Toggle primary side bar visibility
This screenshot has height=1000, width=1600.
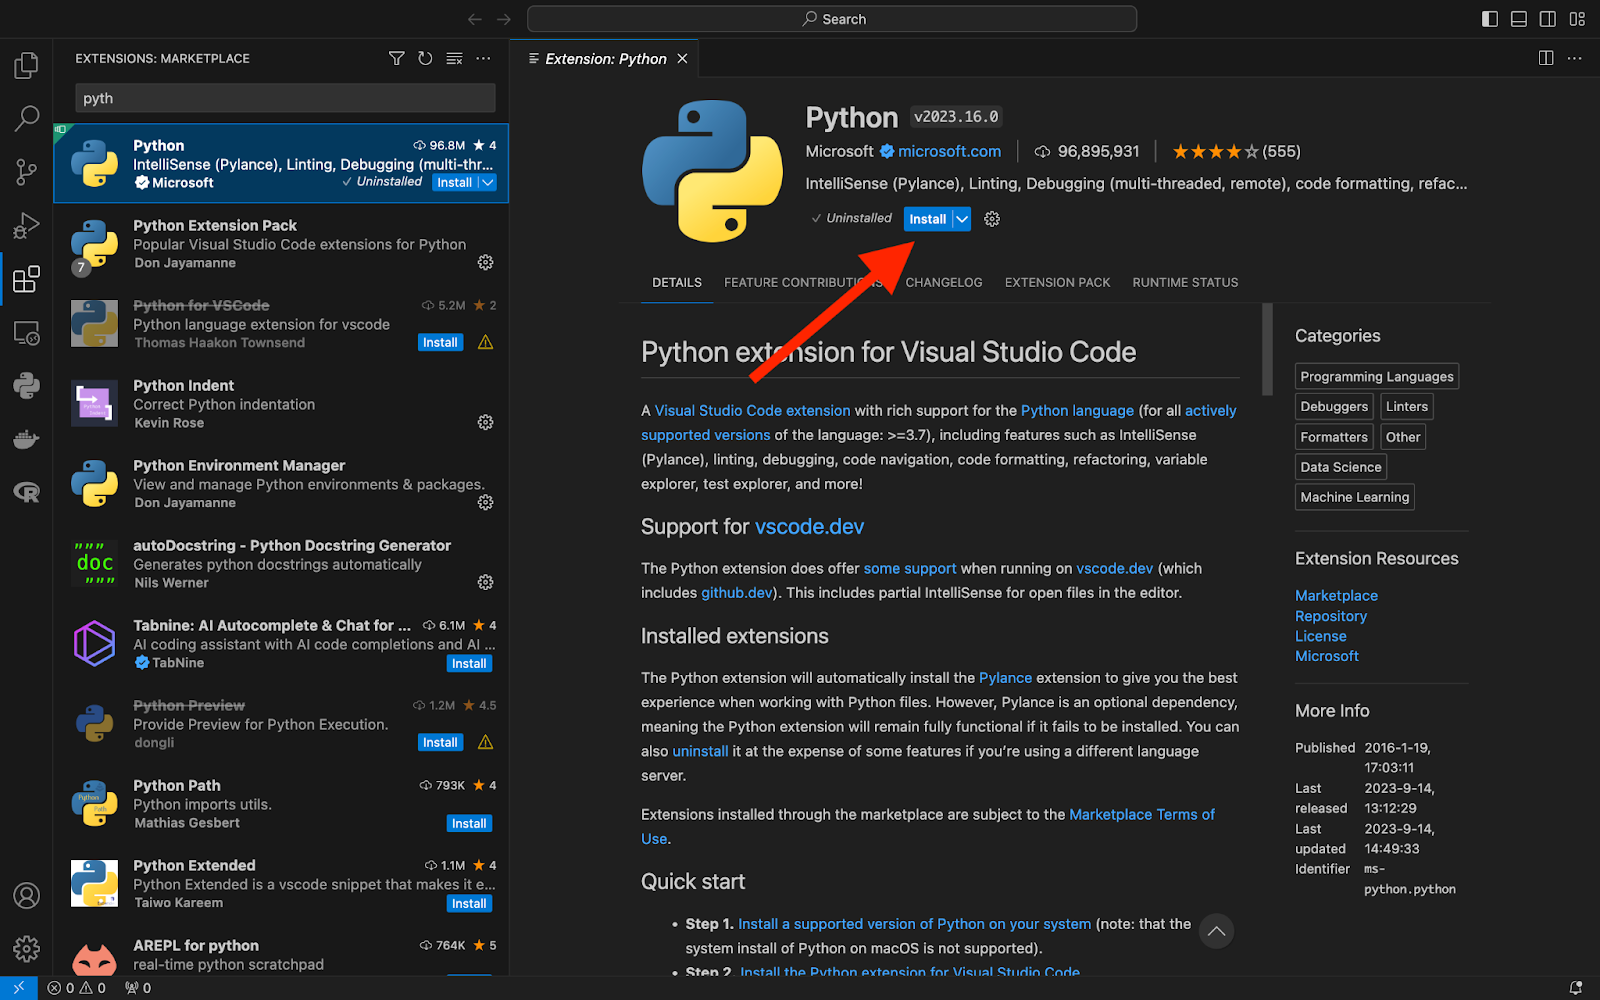coord(1490,19)
